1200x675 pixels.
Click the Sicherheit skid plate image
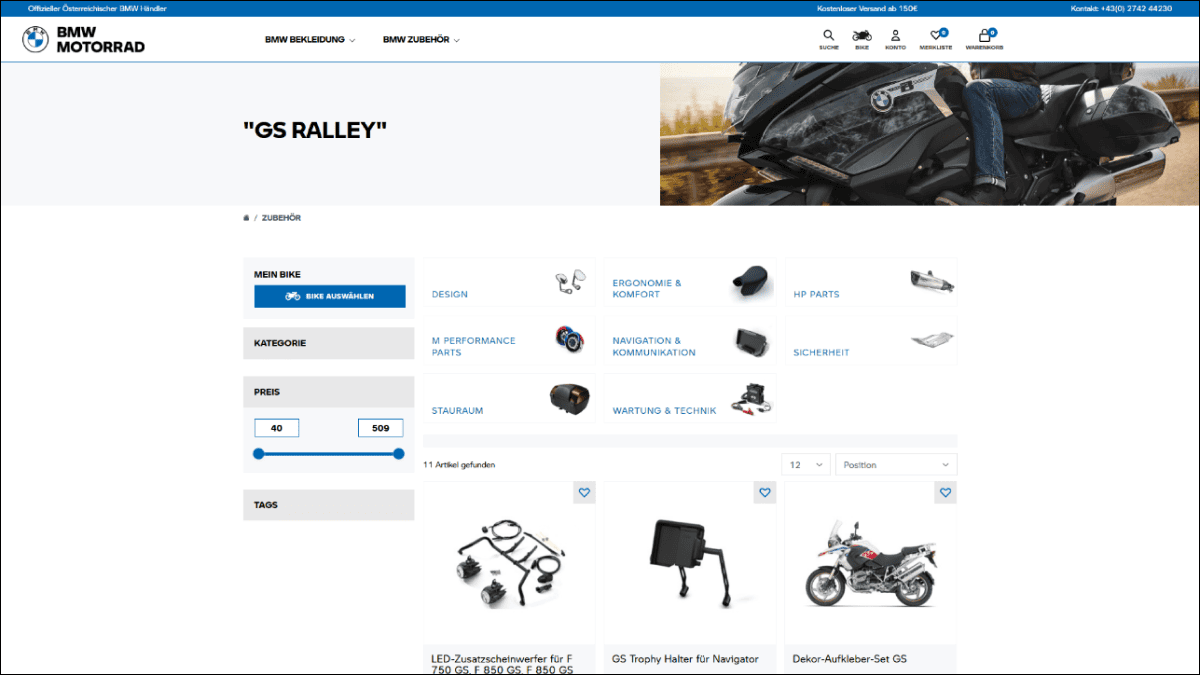point(932,340)
